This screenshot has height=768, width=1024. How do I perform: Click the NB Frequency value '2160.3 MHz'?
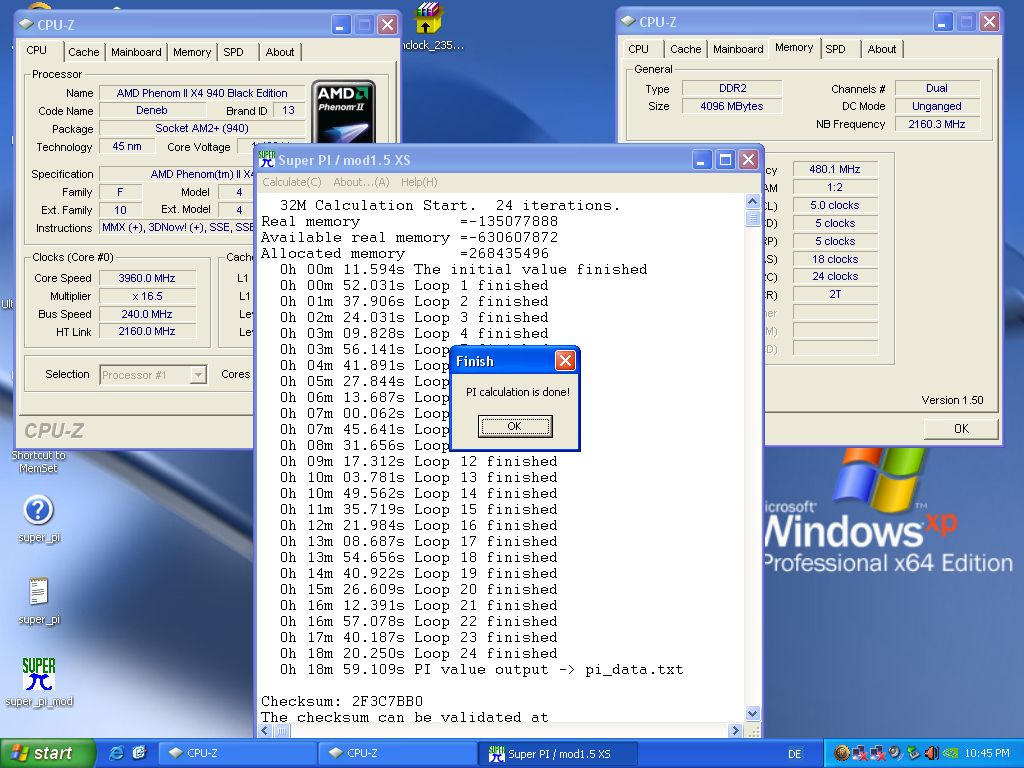tap(936, 124)
